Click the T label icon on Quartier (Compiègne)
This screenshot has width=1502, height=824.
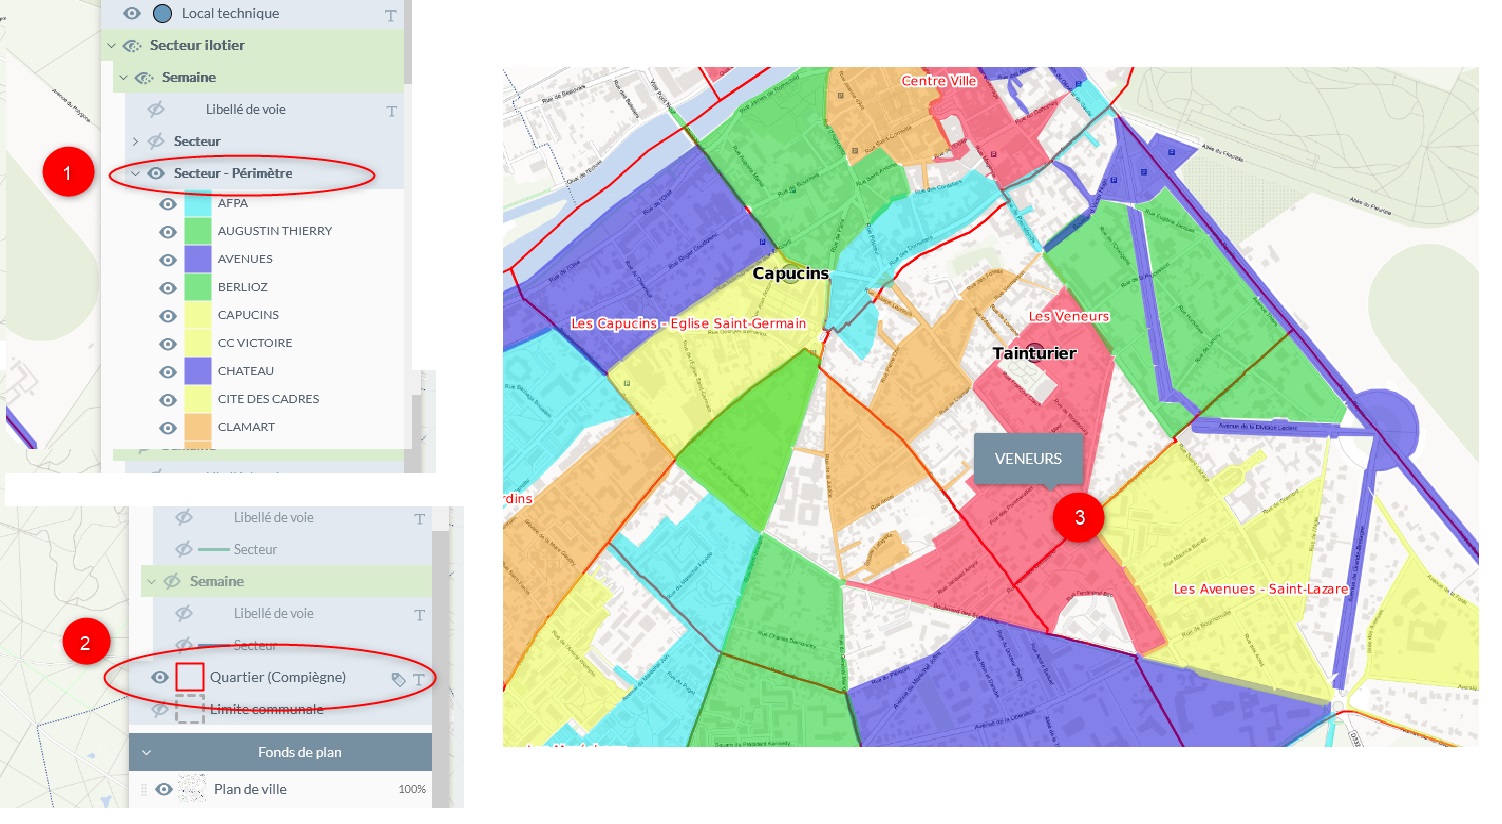pyautogui.click(x=419, y=679)
